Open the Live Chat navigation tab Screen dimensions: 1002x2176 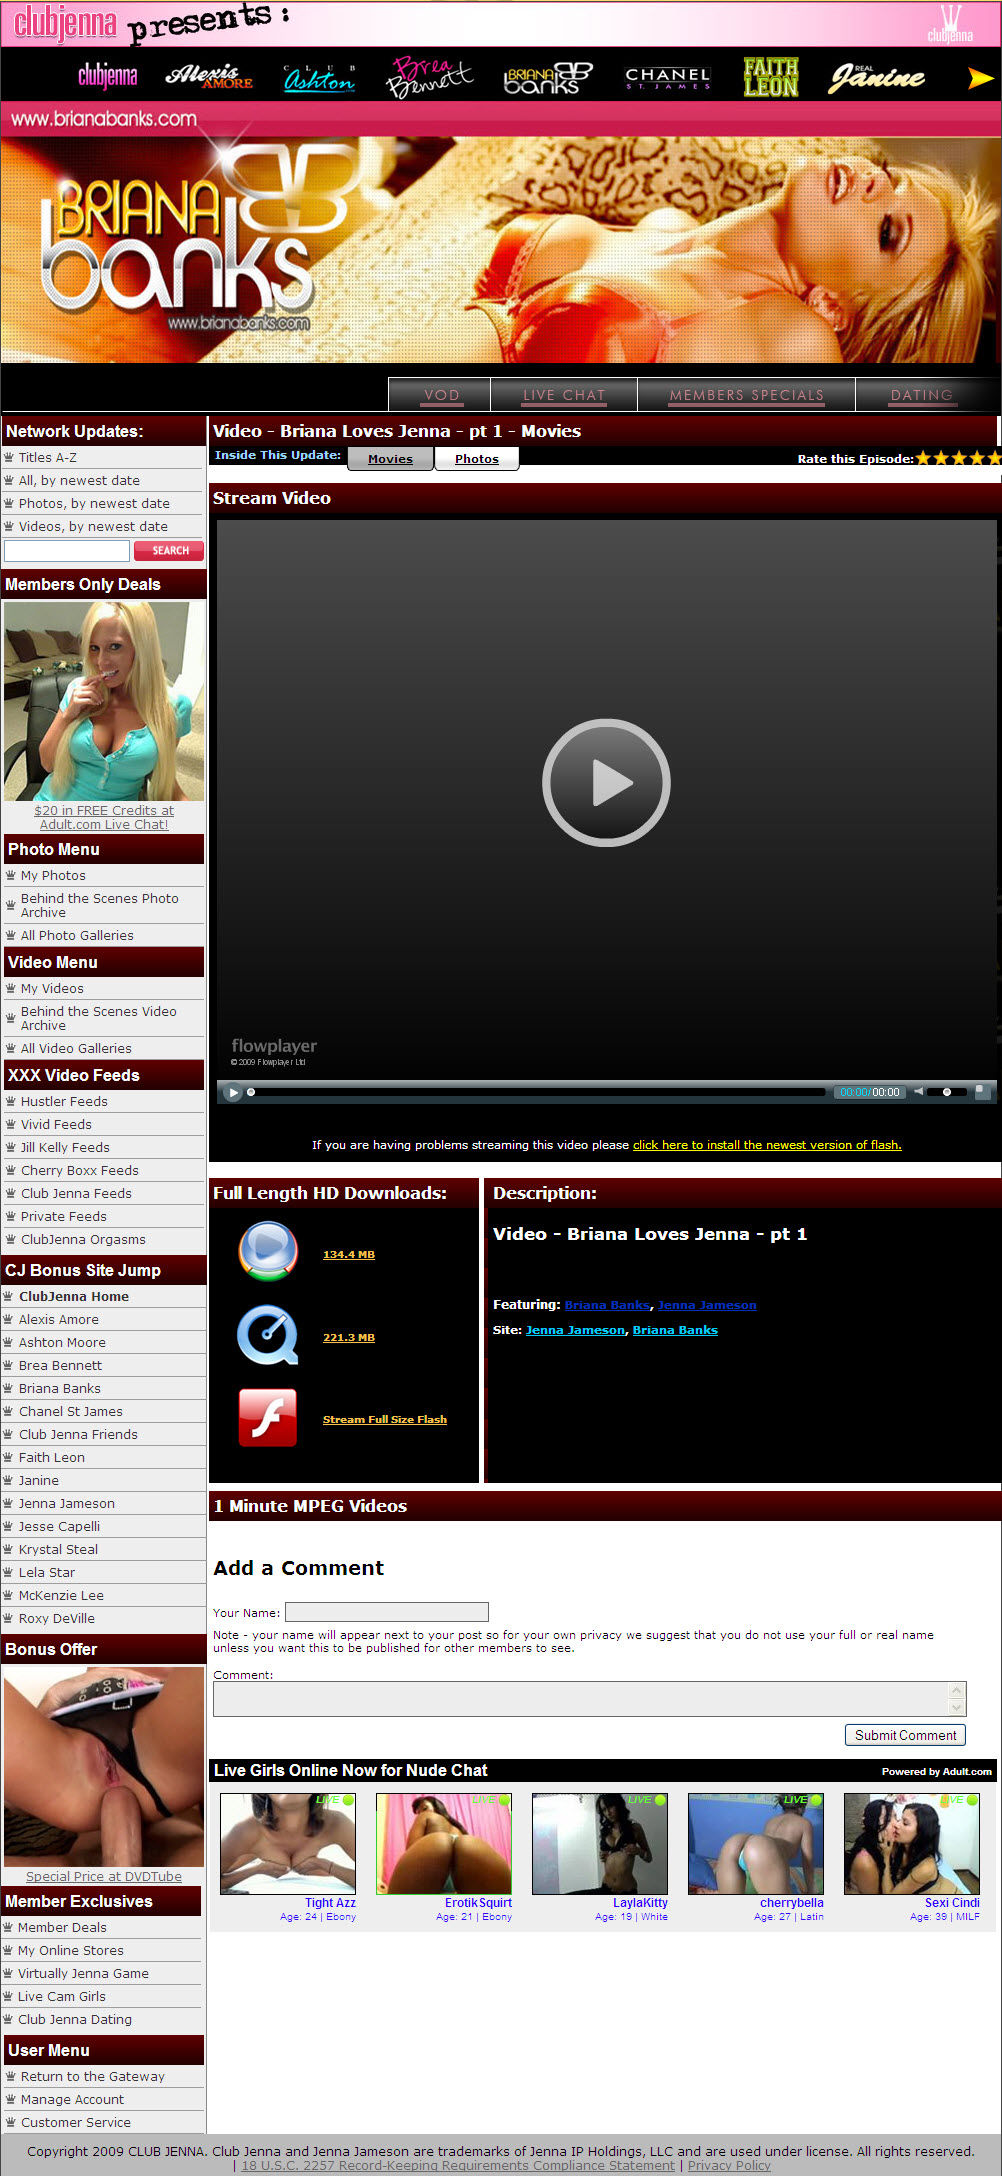[x=564, y=394]
